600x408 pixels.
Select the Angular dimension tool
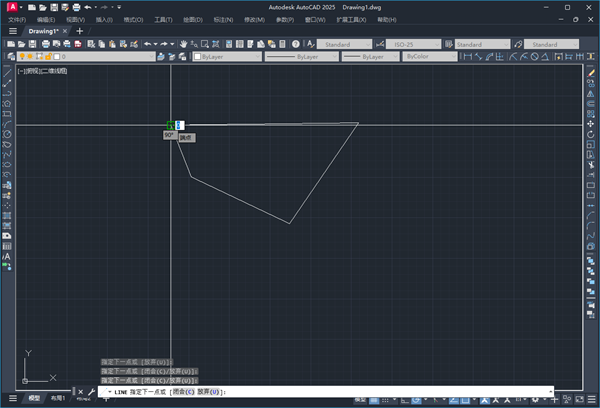click(545, 57)
